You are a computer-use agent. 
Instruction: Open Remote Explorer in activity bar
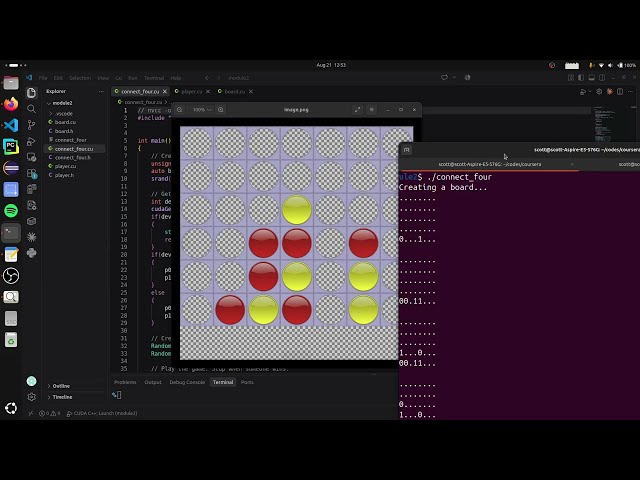coord(31,157)
